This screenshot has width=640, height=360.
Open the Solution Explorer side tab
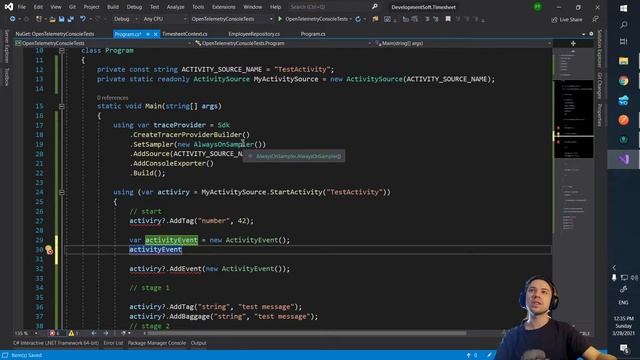coord(599,48)
